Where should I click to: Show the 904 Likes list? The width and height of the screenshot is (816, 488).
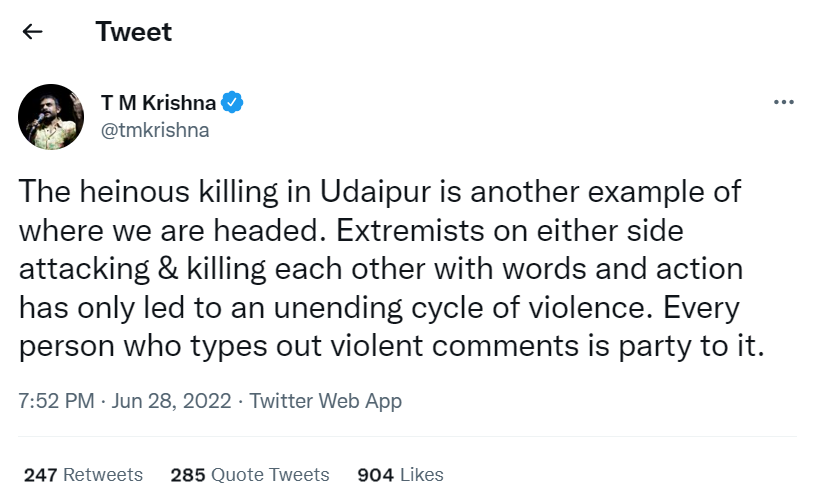400,474
